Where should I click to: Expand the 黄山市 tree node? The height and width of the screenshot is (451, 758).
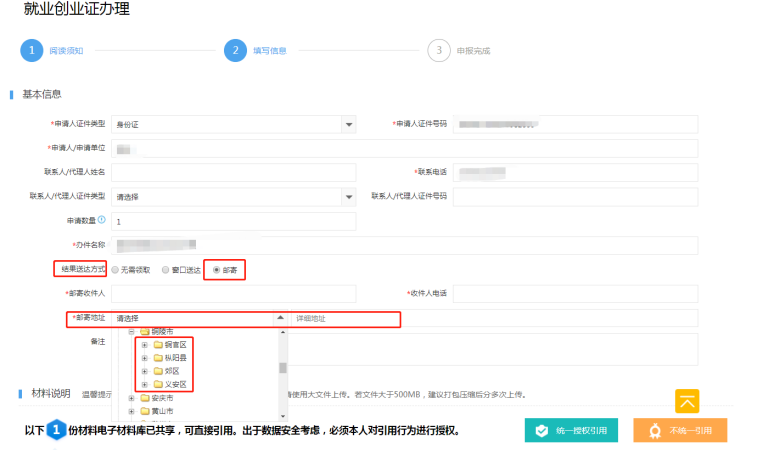(131, 411)
